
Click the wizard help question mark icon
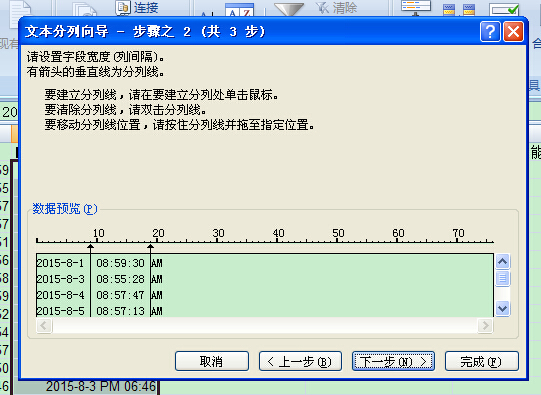click(490, 32)
